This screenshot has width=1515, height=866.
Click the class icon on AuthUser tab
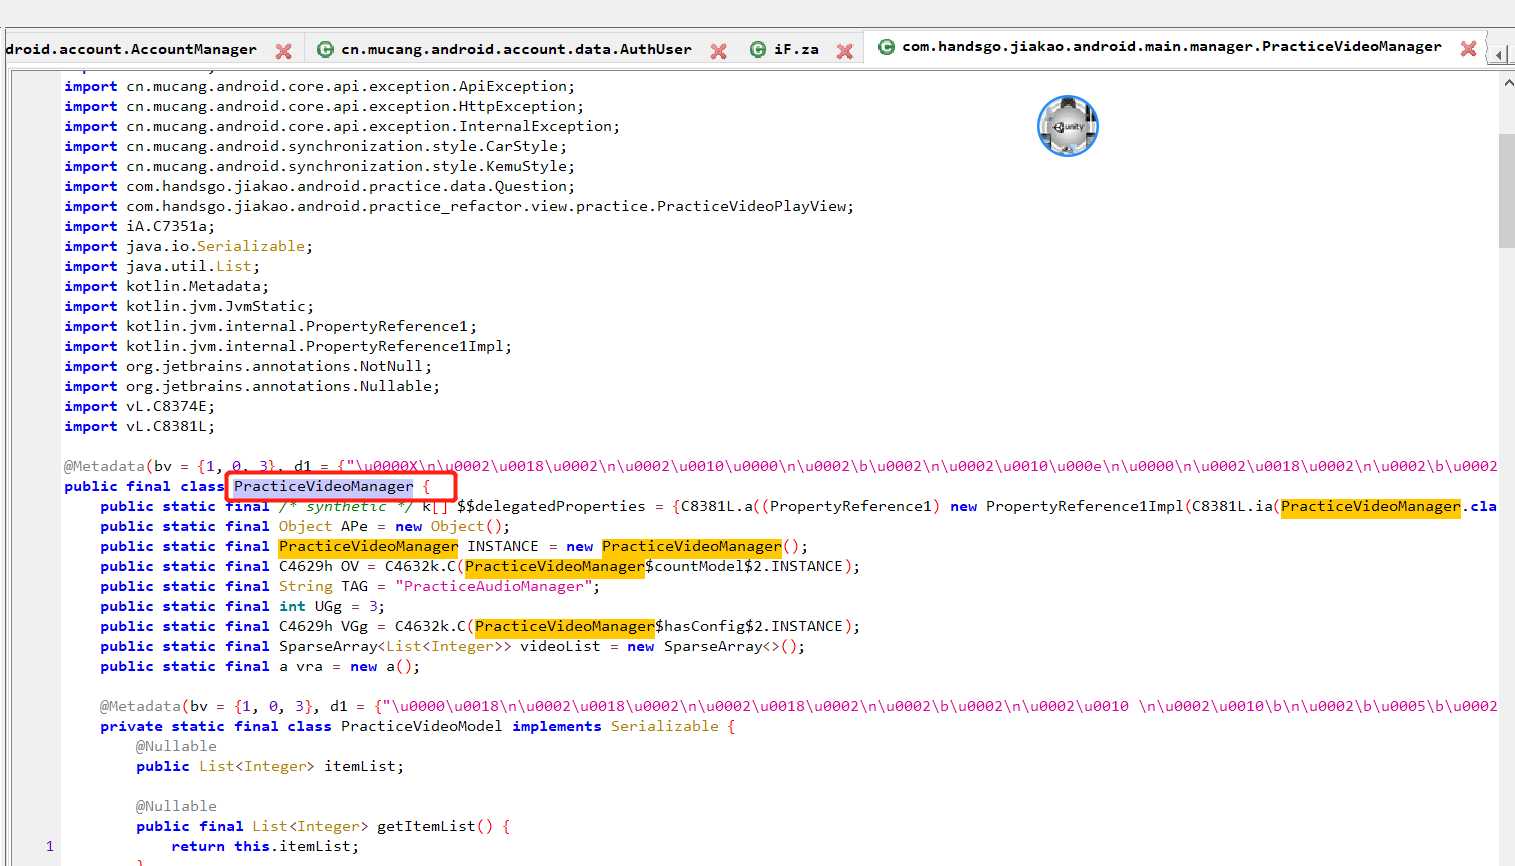325,49
